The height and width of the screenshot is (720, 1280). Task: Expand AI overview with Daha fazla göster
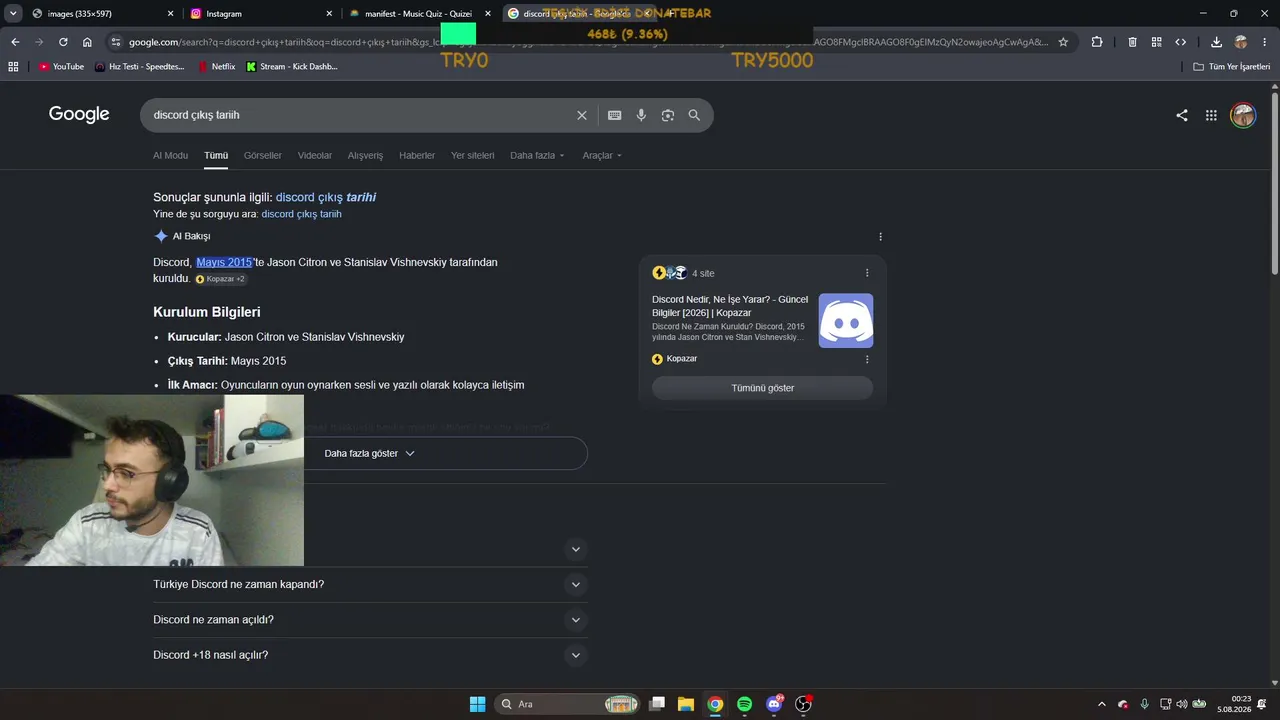pyautogui.click(x=370, y=453)
